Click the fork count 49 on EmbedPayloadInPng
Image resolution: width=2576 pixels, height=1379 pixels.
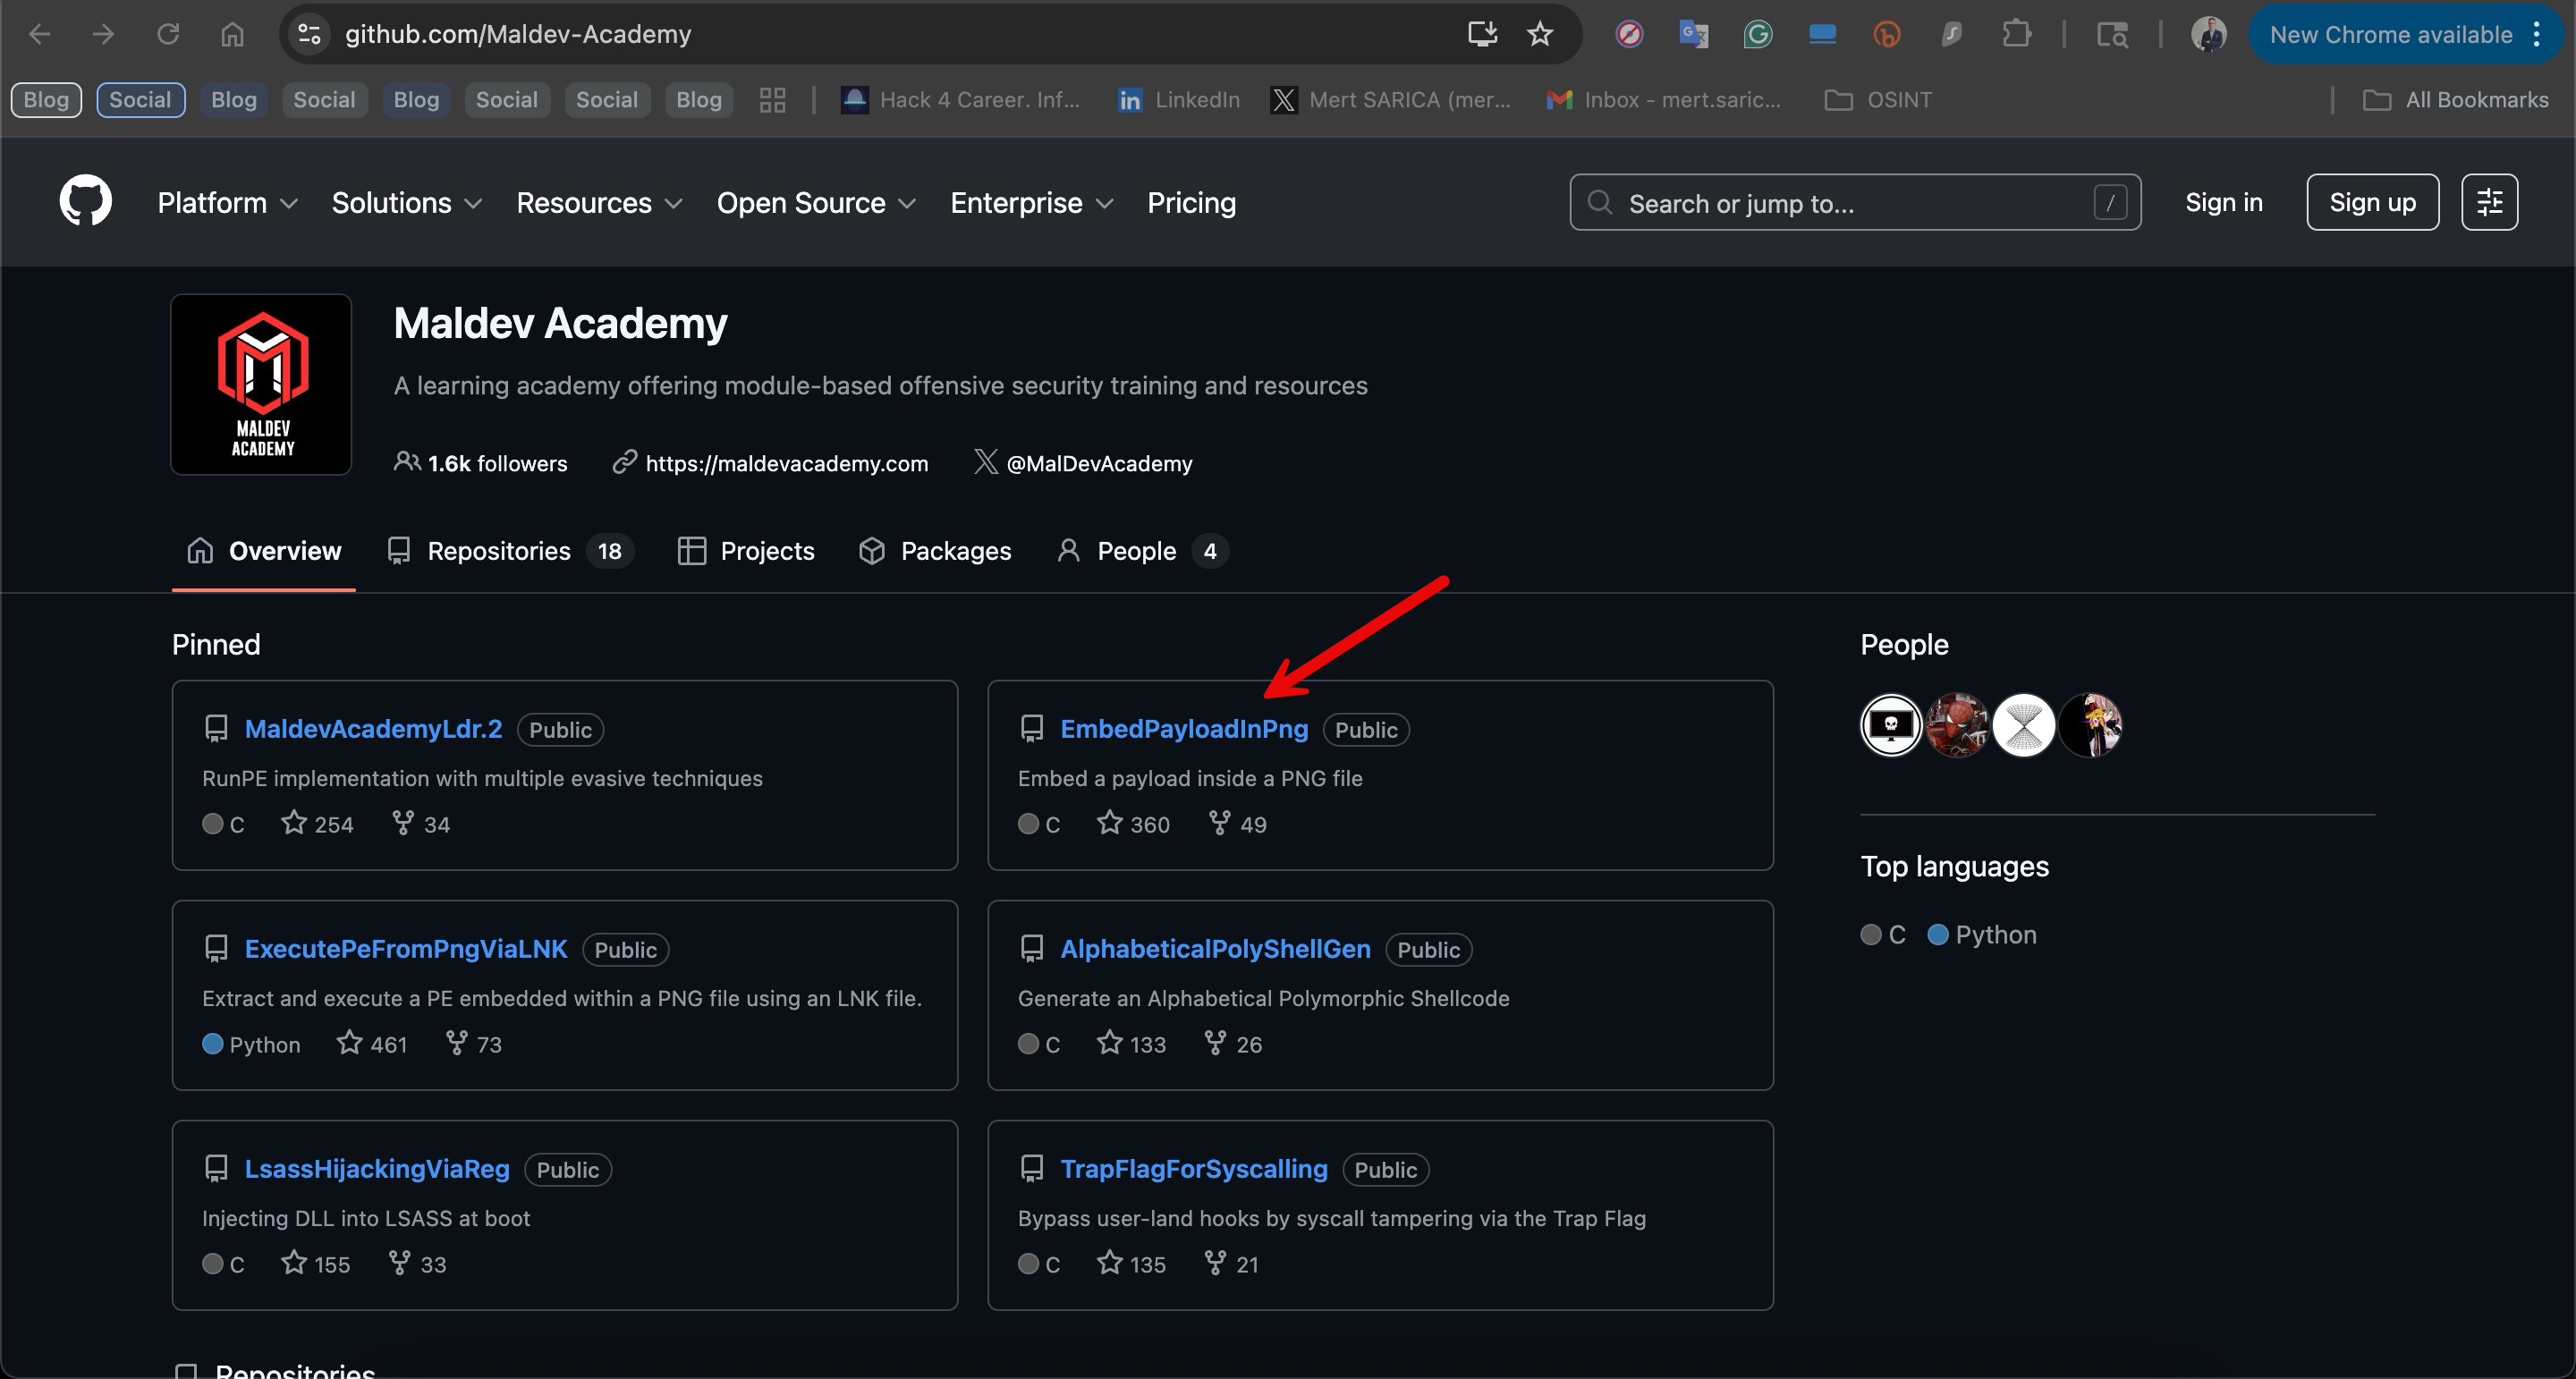coord(1237,824)
